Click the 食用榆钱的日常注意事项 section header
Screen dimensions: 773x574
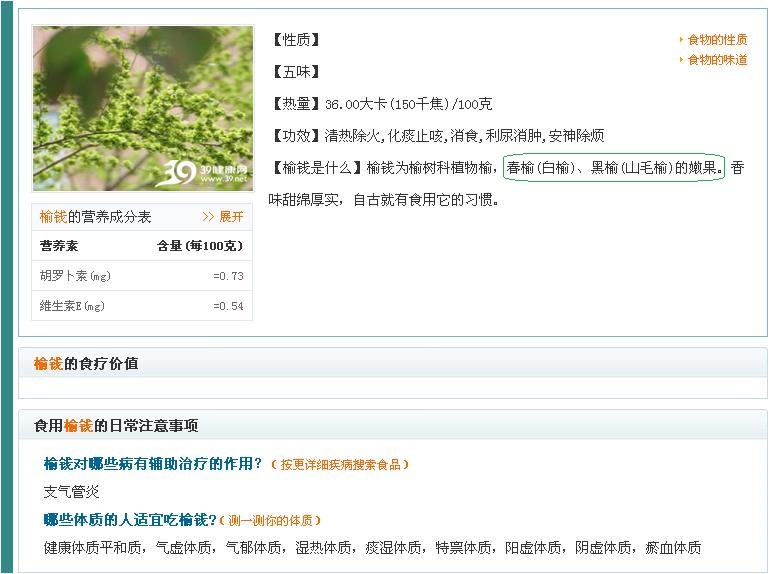[x=116, y=425]
